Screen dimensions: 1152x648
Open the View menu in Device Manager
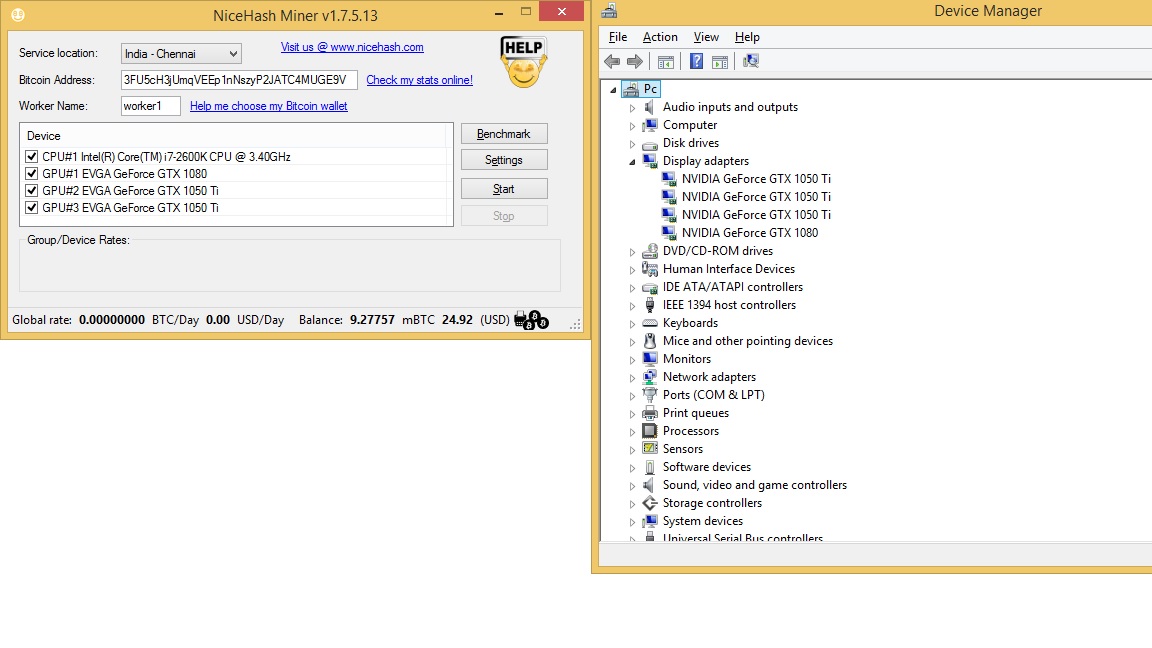click(706, 37)
